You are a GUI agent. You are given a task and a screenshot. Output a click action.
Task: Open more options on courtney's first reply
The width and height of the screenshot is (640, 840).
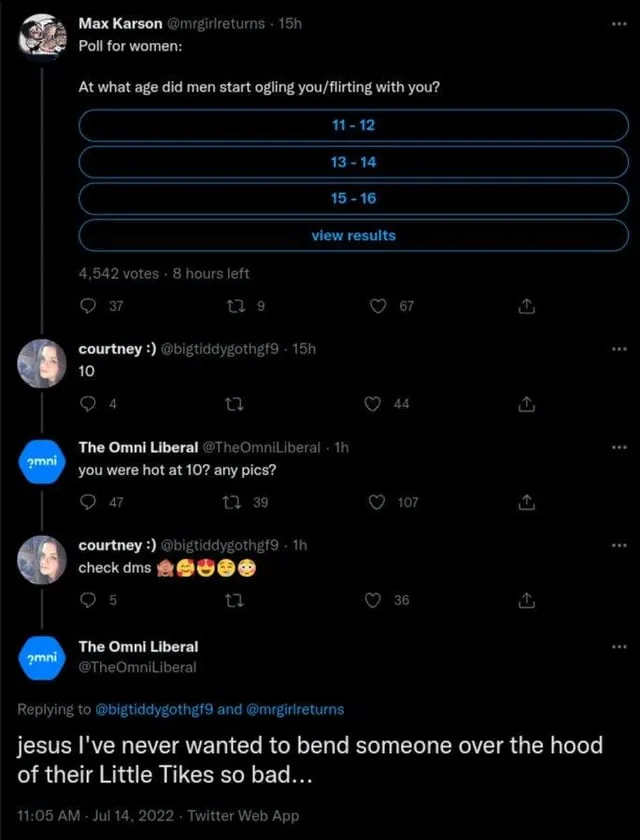[620, 348]
